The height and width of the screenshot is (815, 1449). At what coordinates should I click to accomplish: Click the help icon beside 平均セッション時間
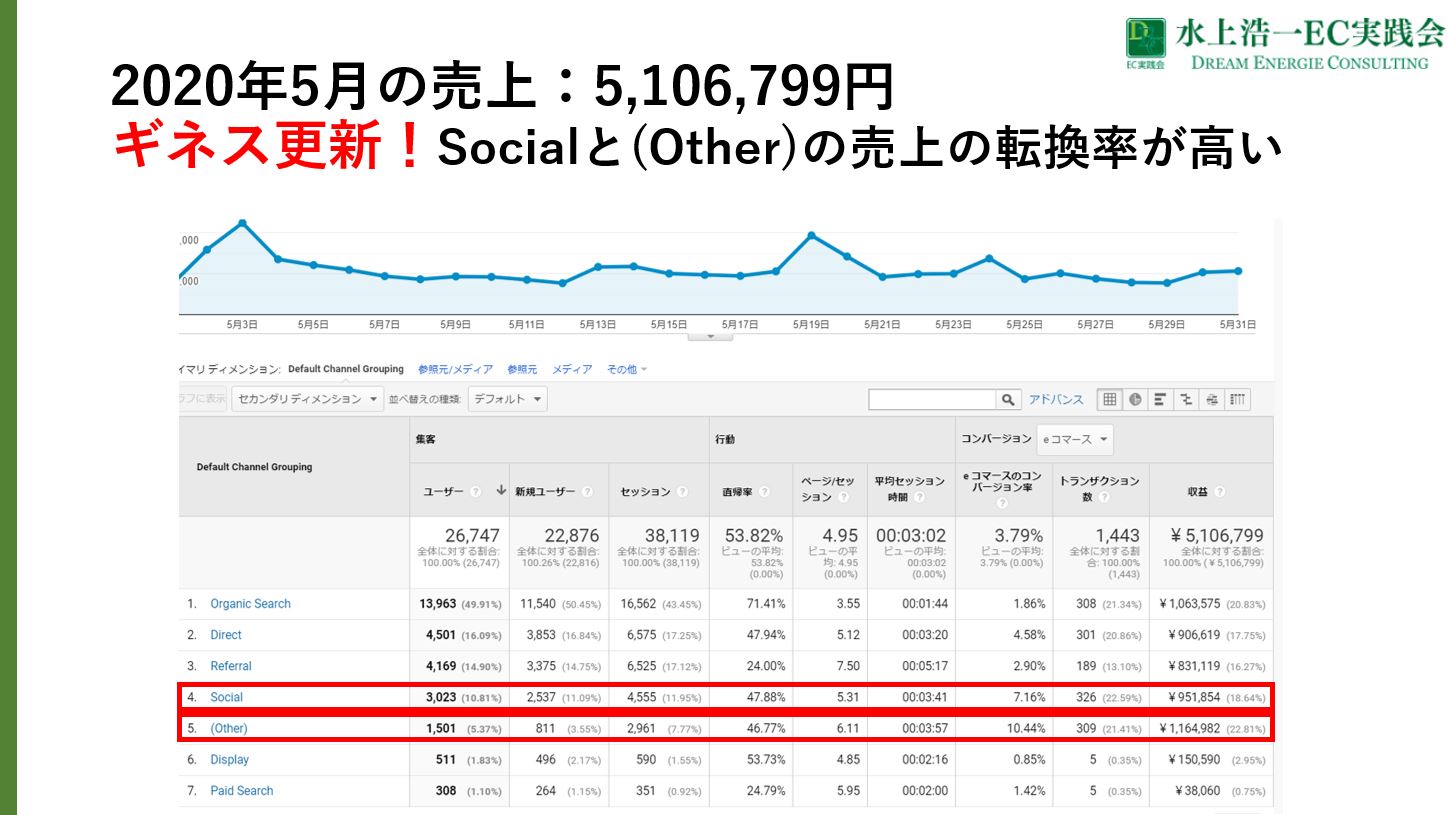(x=918, y=497)
